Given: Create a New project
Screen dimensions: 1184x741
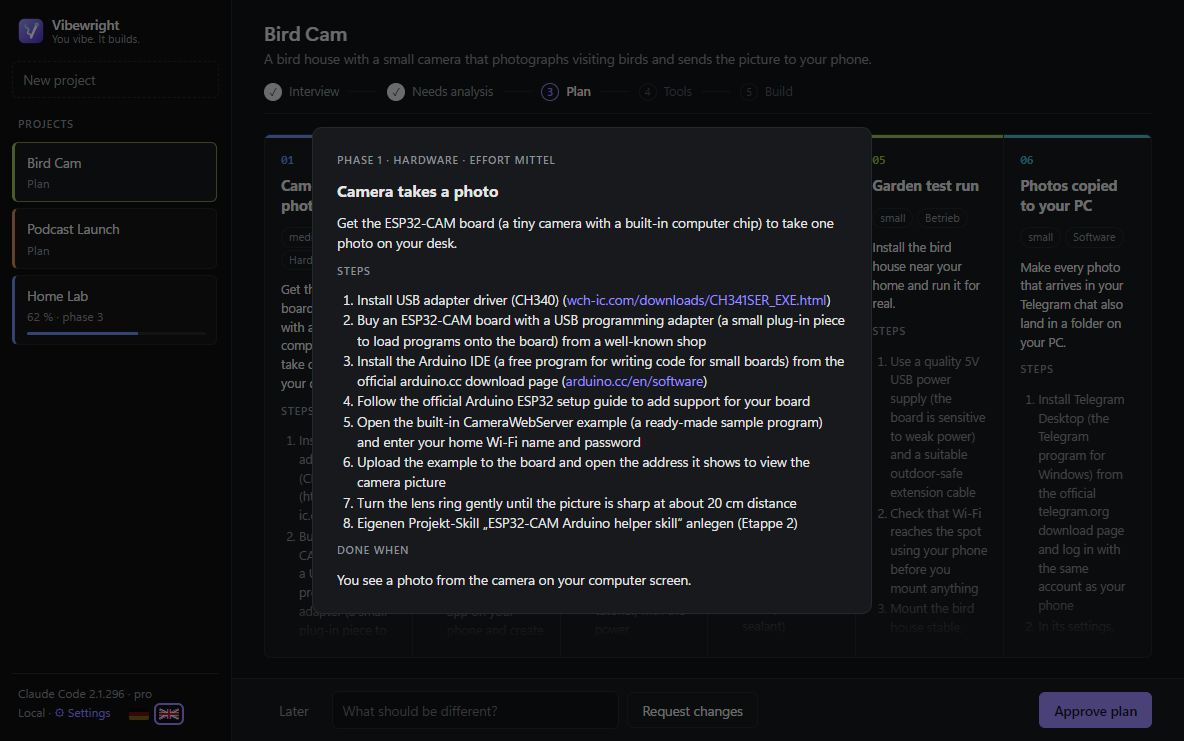Looking at the screenshot, I should click(116, 80).
